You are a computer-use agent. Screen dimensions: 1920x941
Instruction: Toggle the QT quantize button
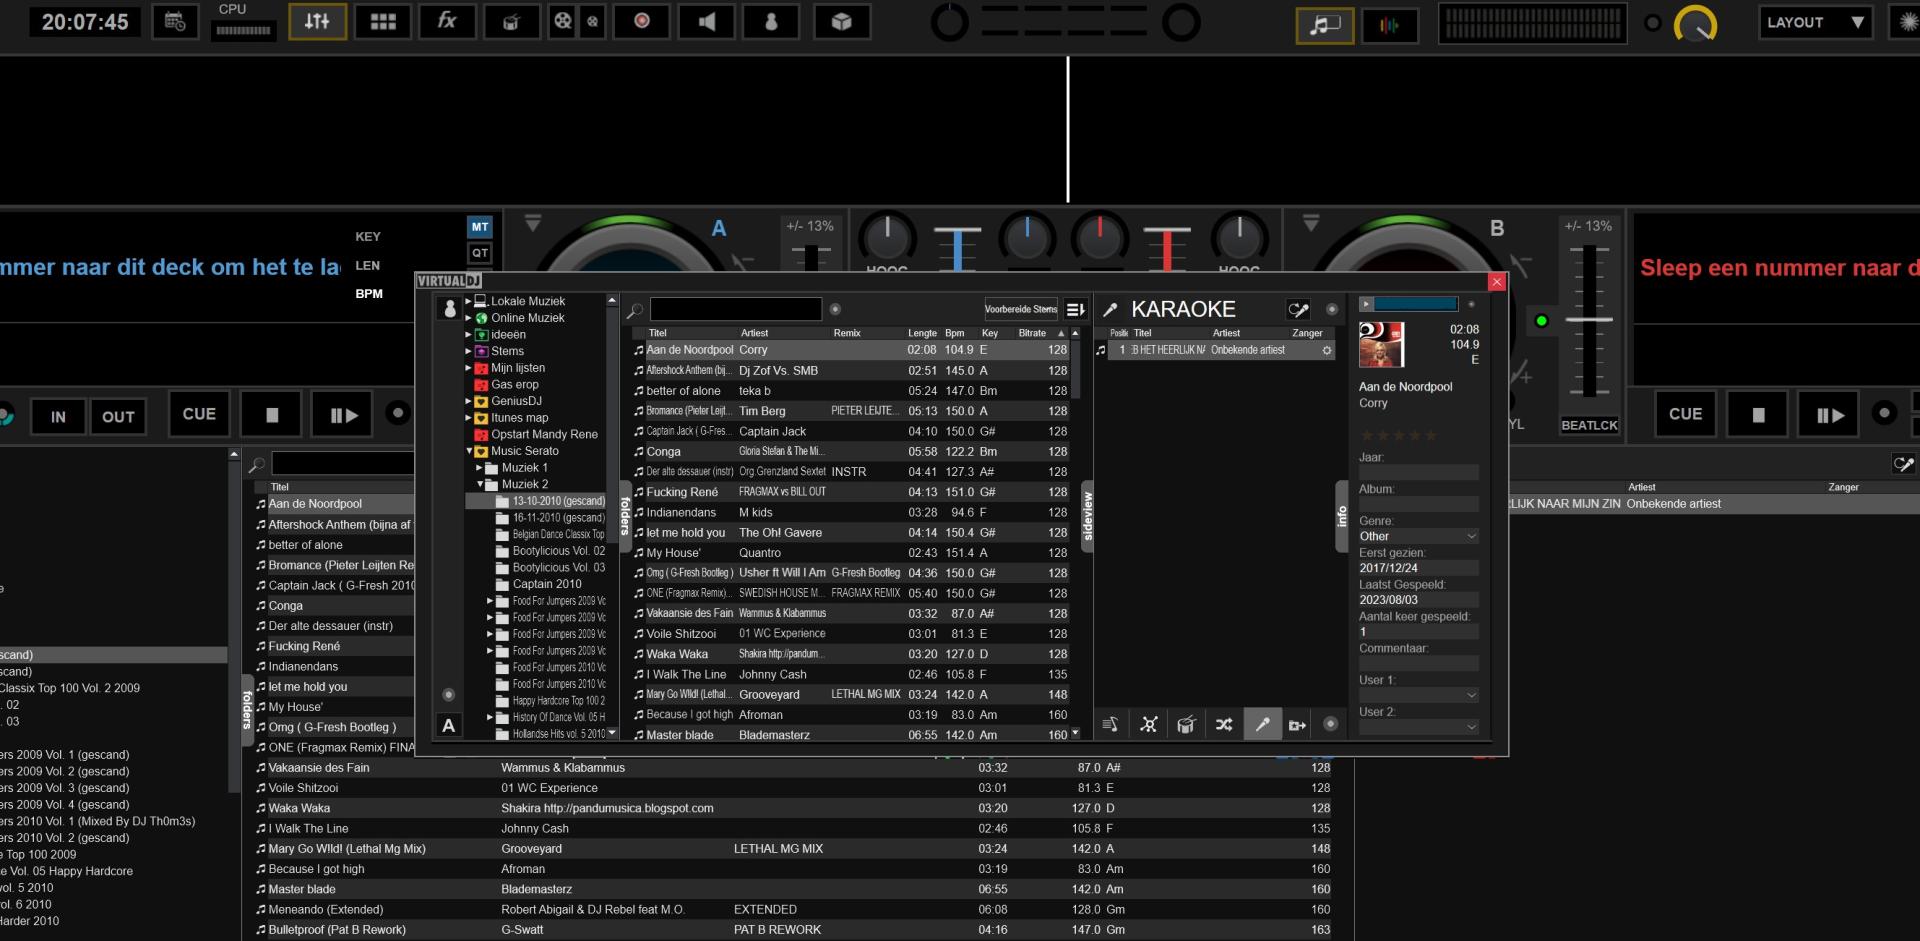point(480,254)
